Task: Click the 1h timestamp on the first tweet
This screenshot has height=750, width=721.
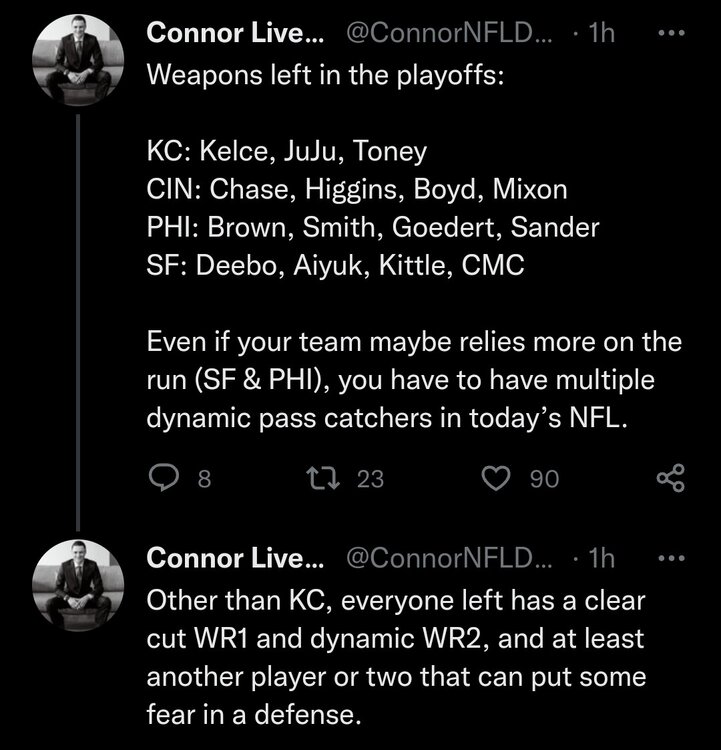Action: 600,34
